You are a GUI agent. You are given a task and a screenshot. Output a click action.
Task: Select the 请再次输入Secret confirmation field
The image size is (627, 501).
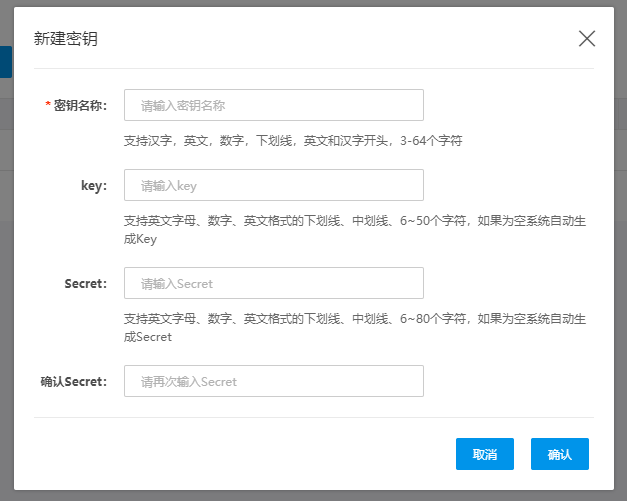click(273, 381)
